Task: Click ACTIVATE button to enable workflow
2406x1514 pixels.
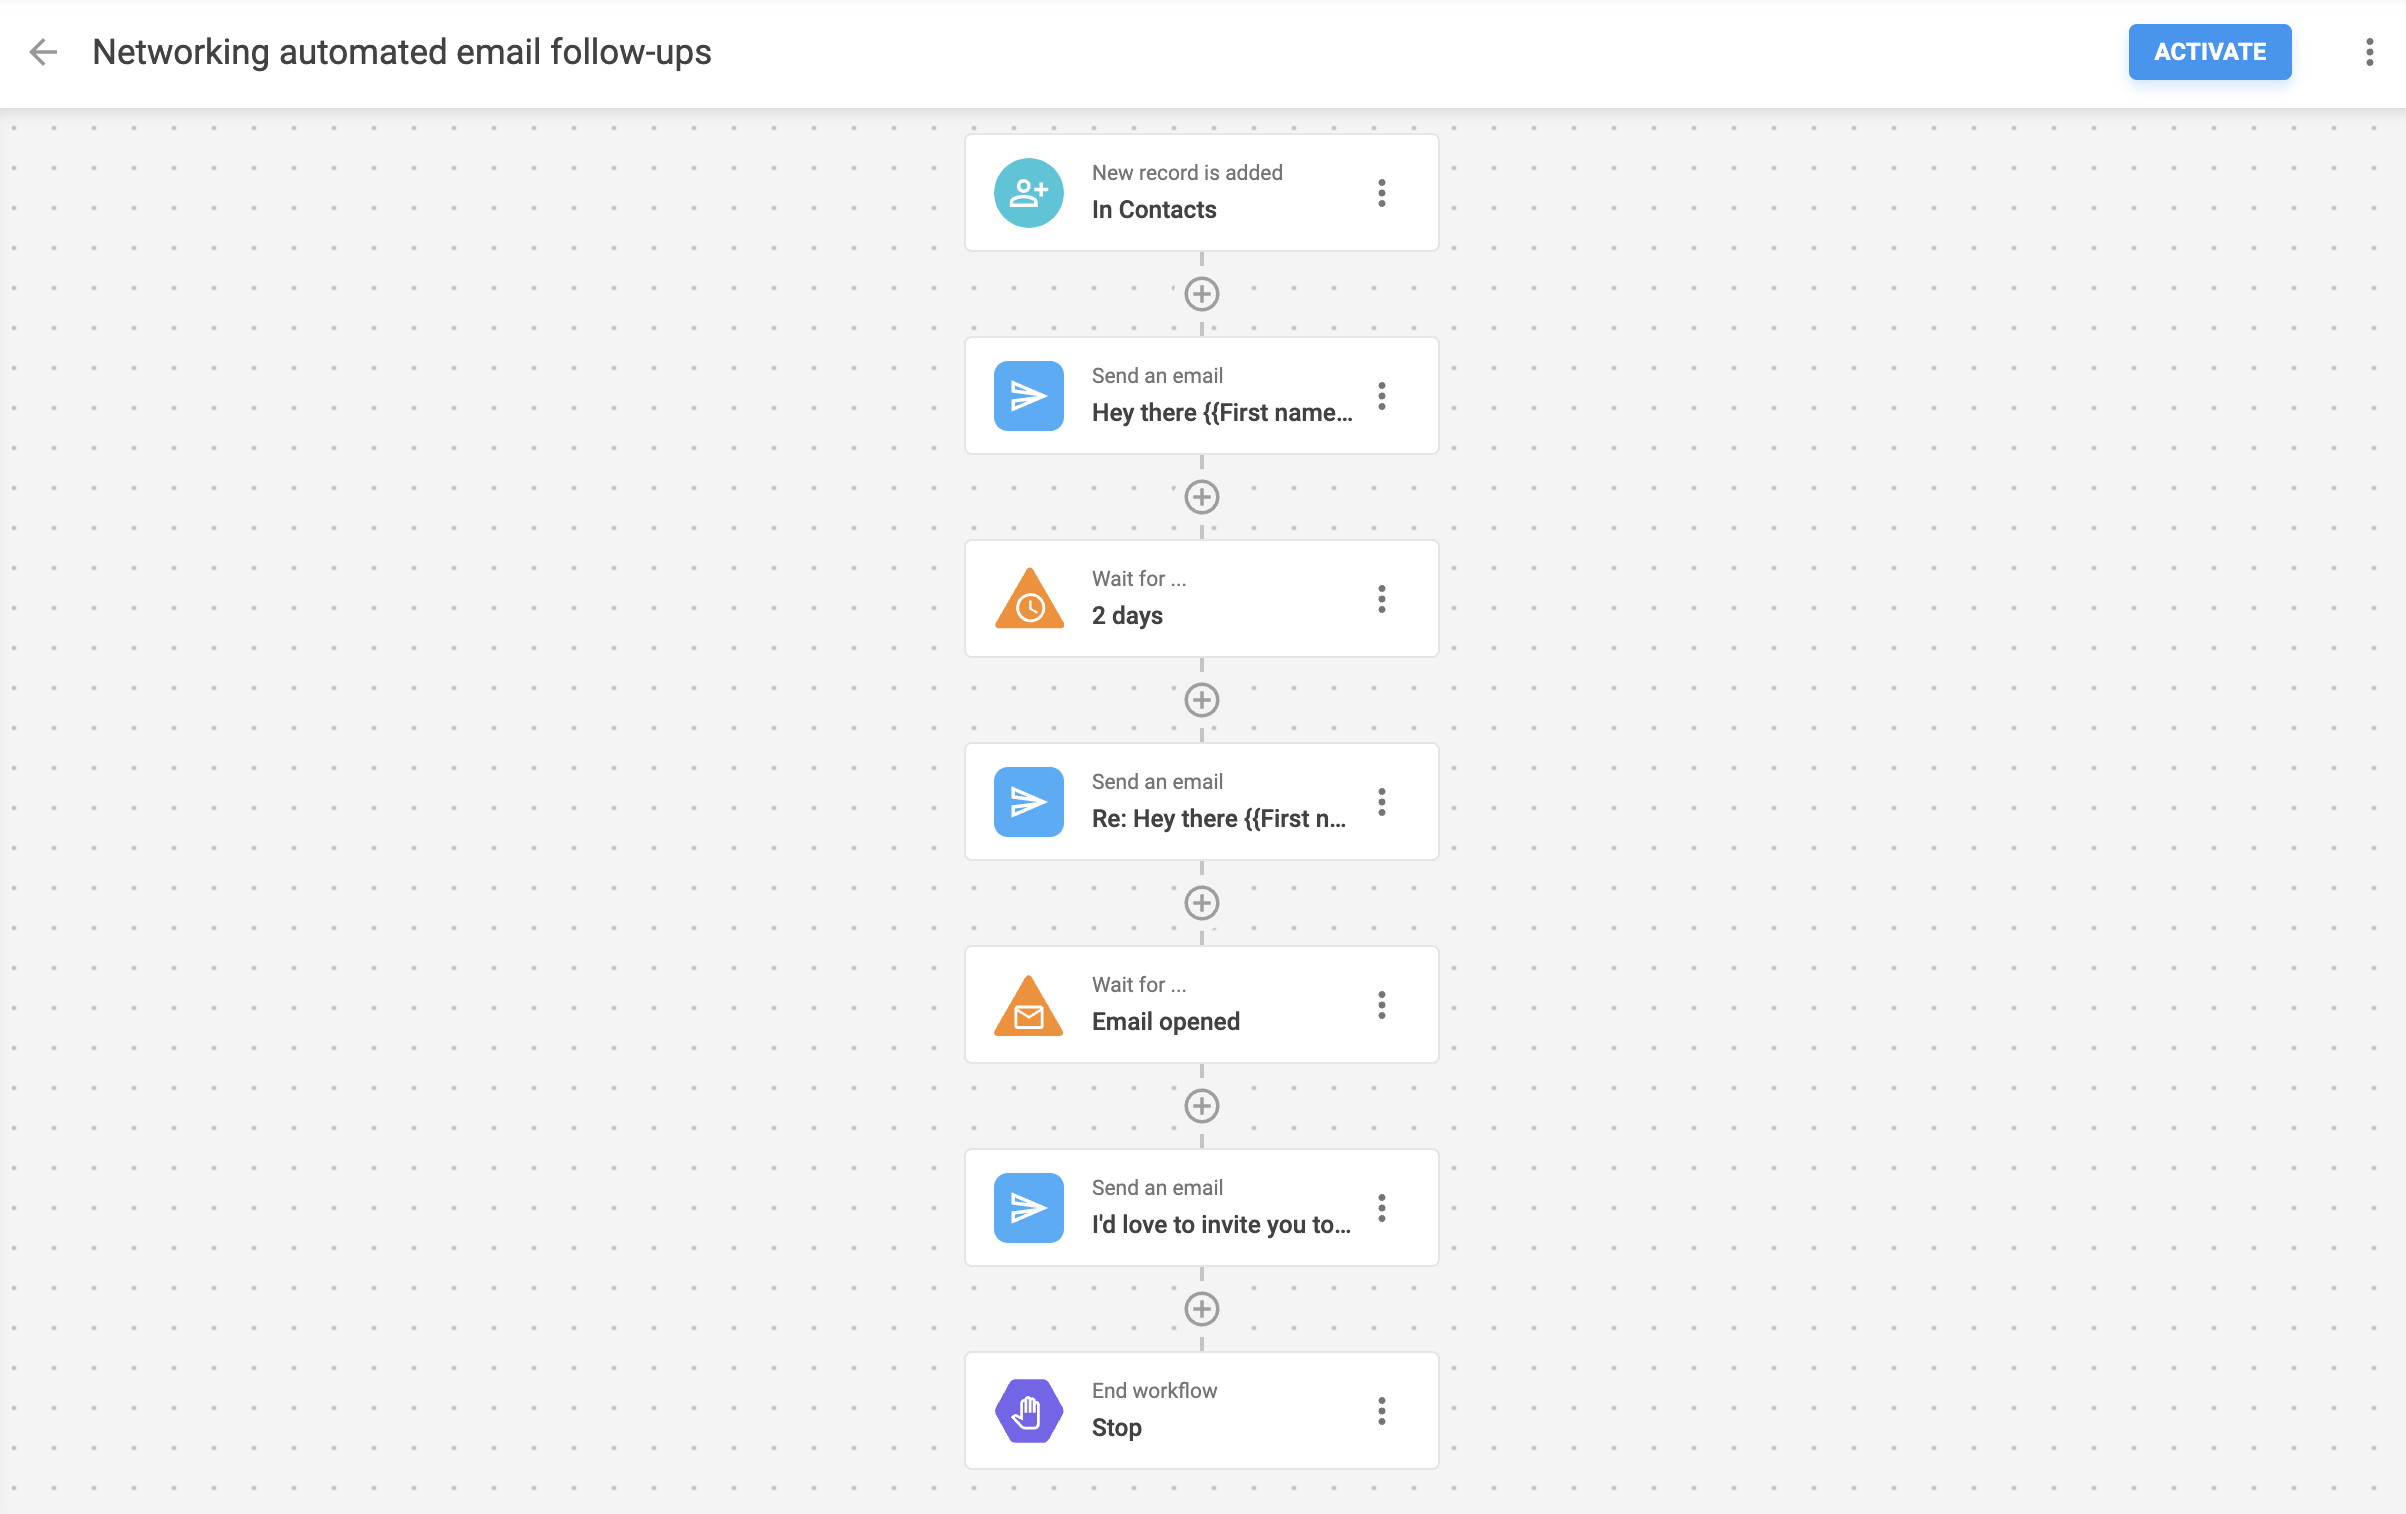Action: click(2209, 52)
